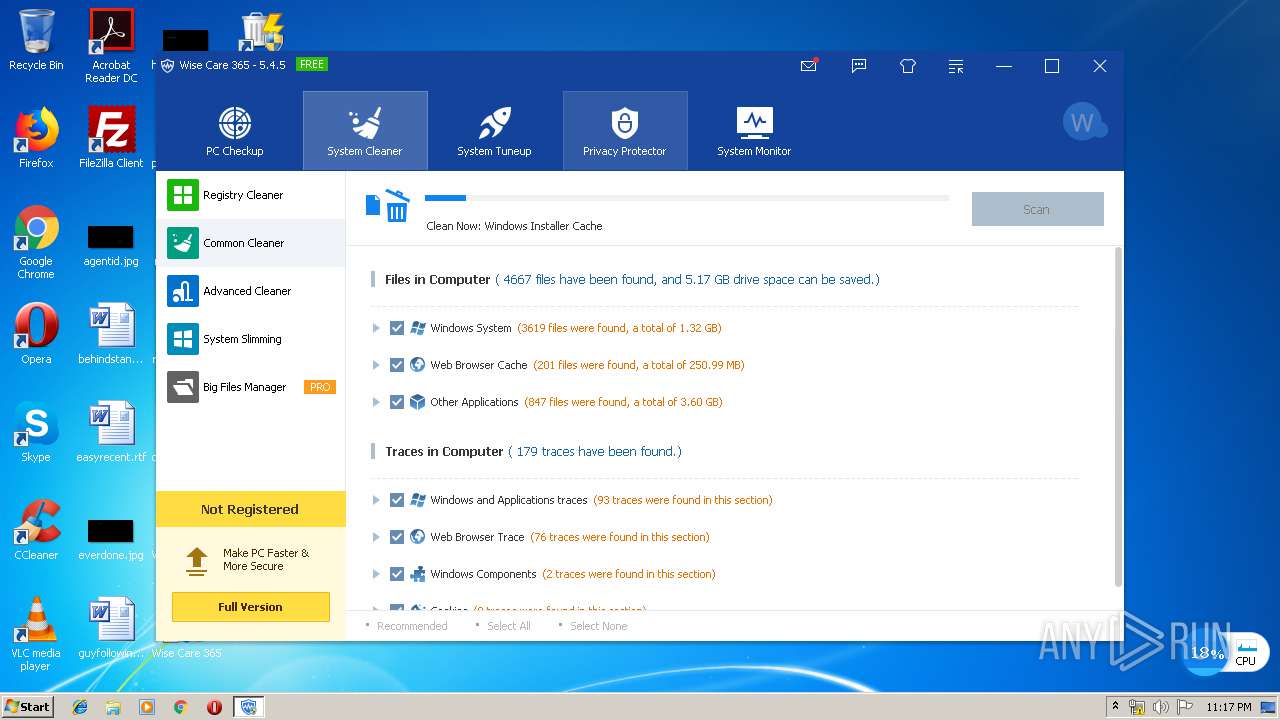Click the W account avatar icon

coord(1084,122)
